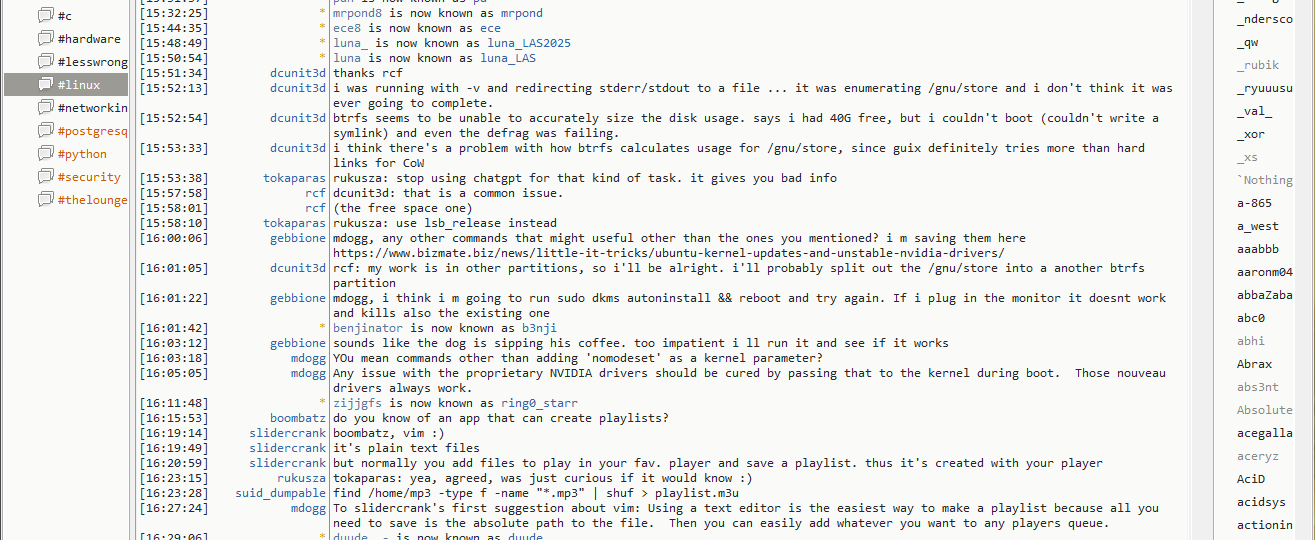Click the #networking channel icon

[45, 108]
